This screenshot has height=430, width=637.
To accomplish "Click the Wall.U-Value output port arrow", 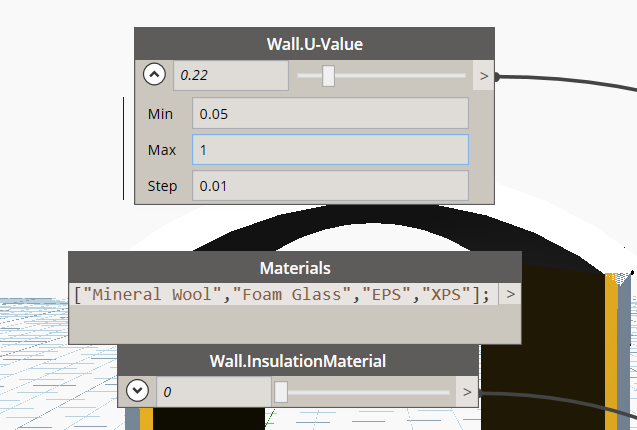I will (483, 76).
